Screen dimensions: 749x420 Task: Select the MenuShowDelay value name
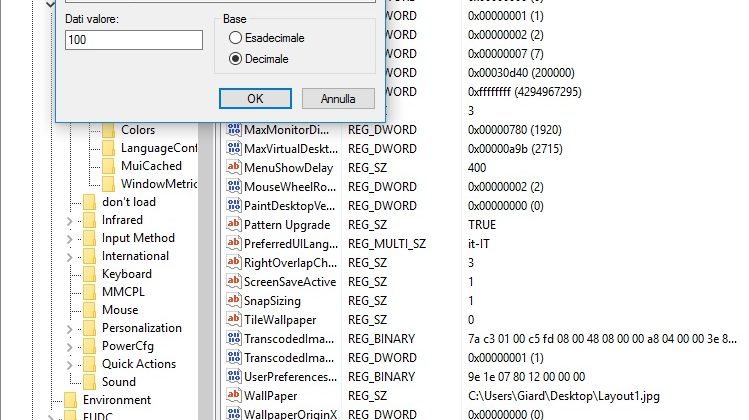[289, 168]
